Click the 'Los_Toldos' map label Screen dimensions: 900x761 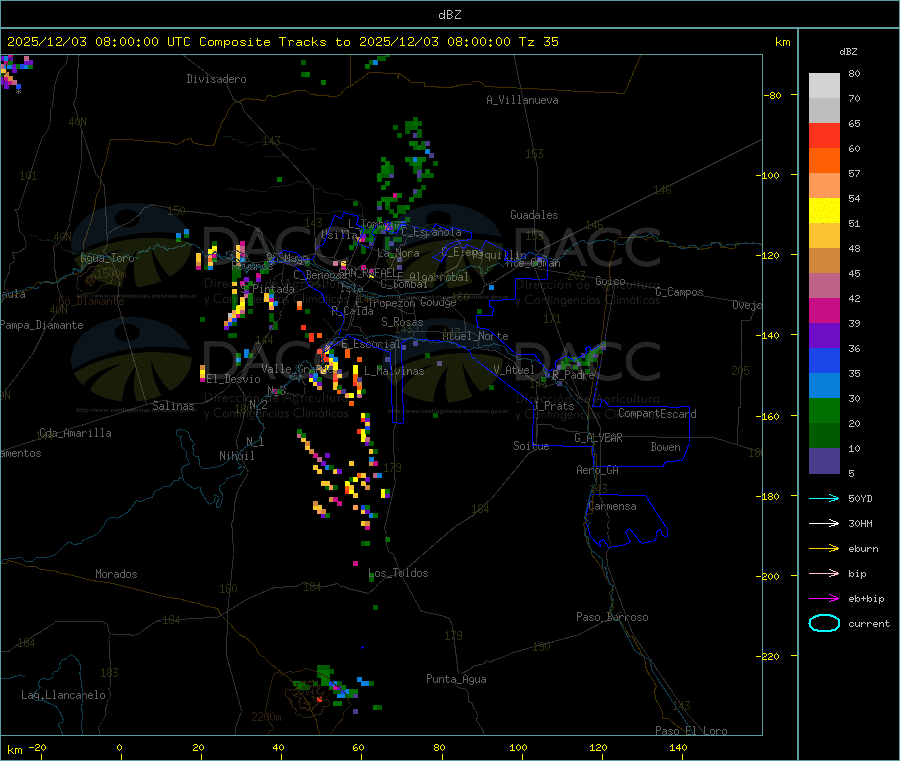click(398, 573)
